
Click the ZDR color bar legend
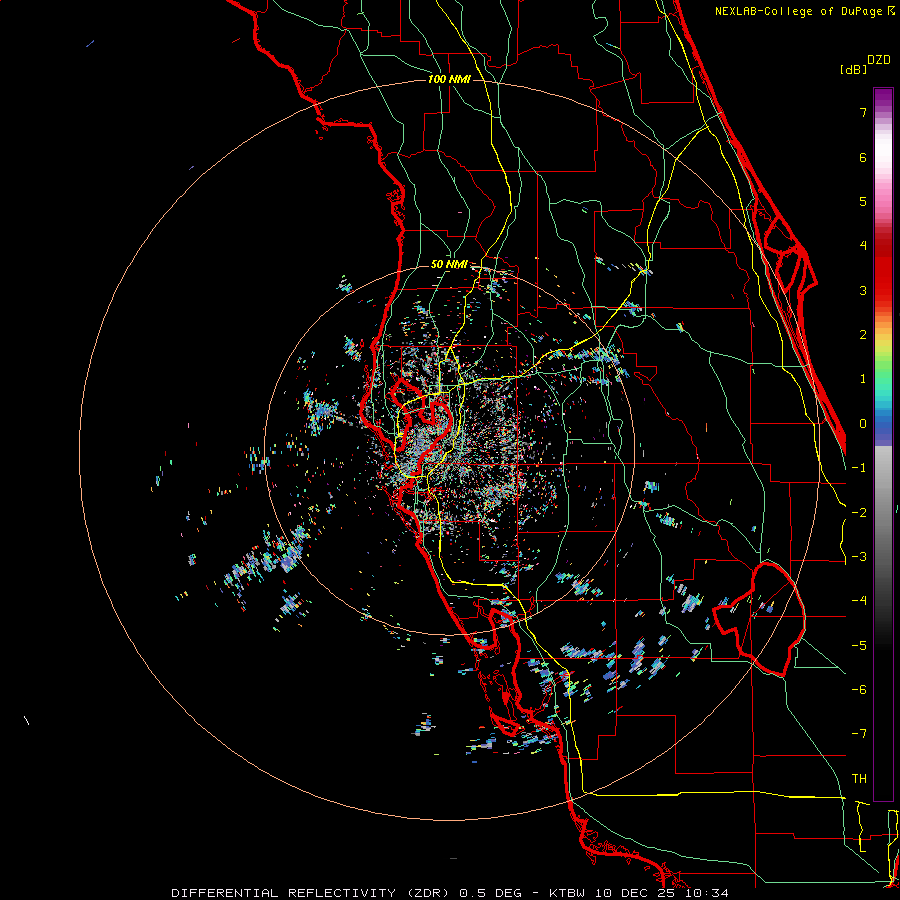883,444
